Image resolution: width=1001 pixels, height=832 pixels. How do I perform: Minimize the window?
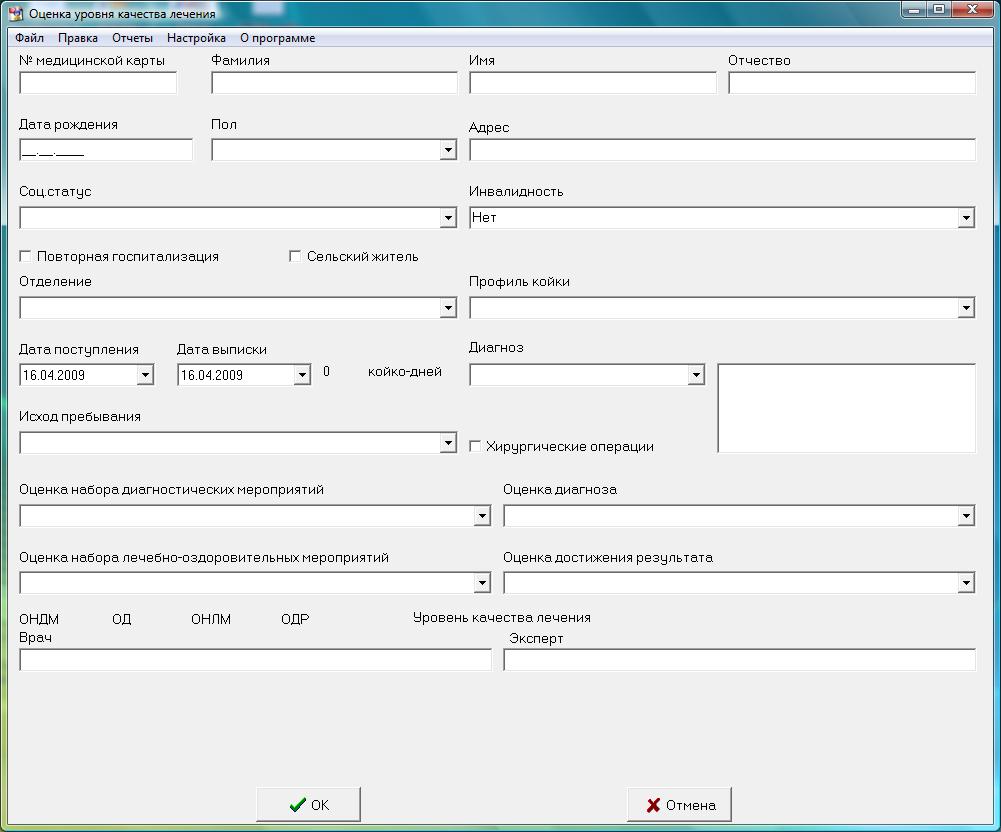[914, 10]
